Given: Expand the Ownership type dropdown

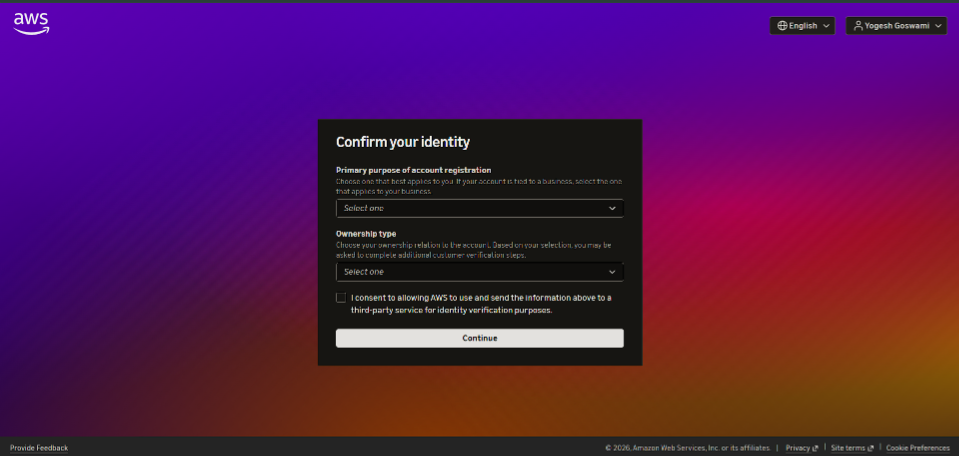Looking at the screenshot, I should (x=480, y=272).
